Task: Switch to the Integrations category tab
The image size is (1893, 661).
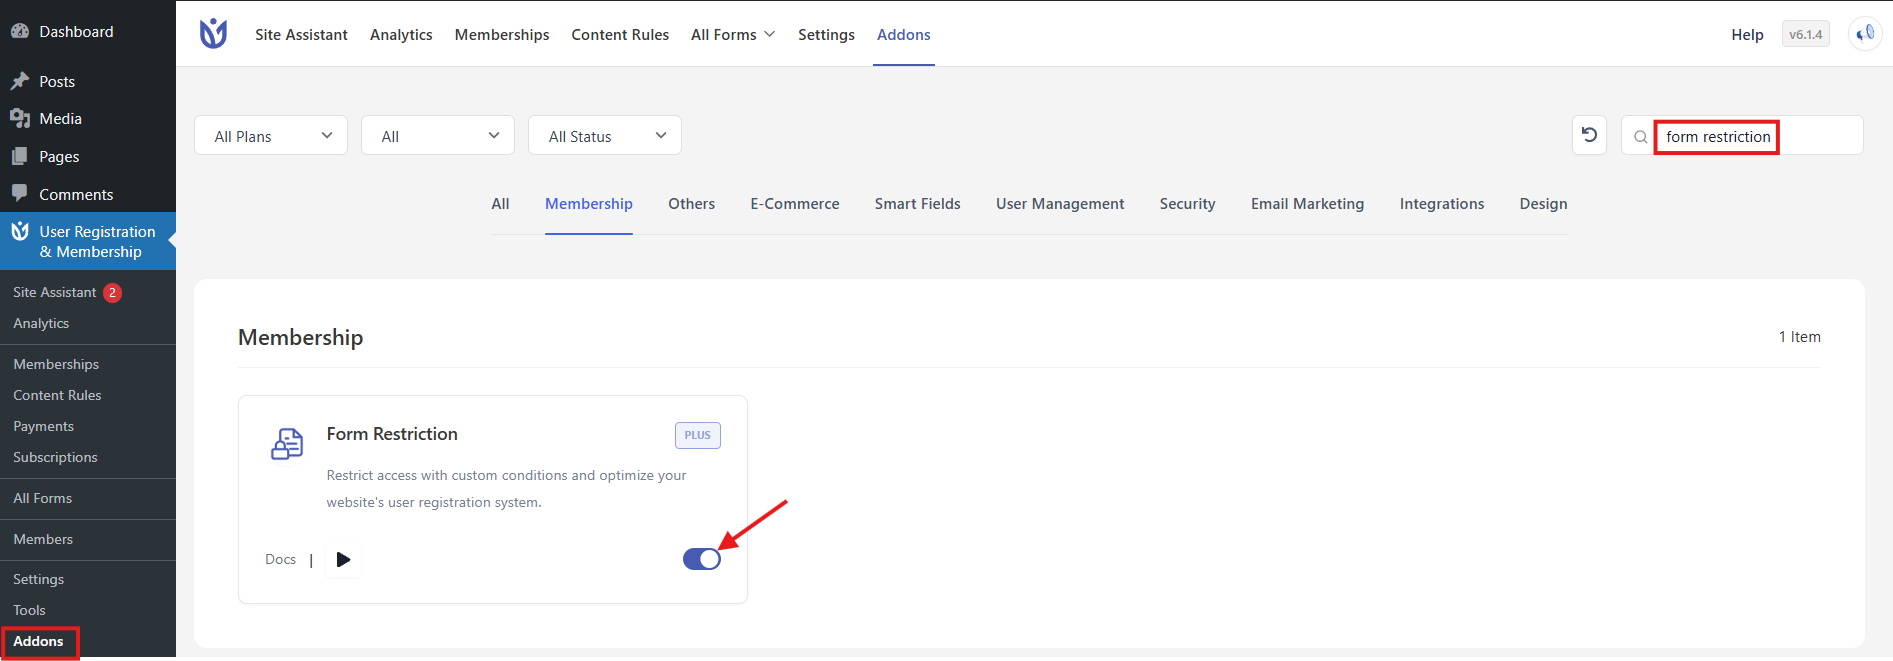Action: click(x=1442, y=204)
